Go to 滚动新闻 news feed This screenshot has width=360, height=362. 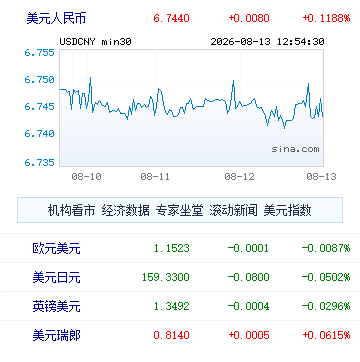click(x=233, y=210)
